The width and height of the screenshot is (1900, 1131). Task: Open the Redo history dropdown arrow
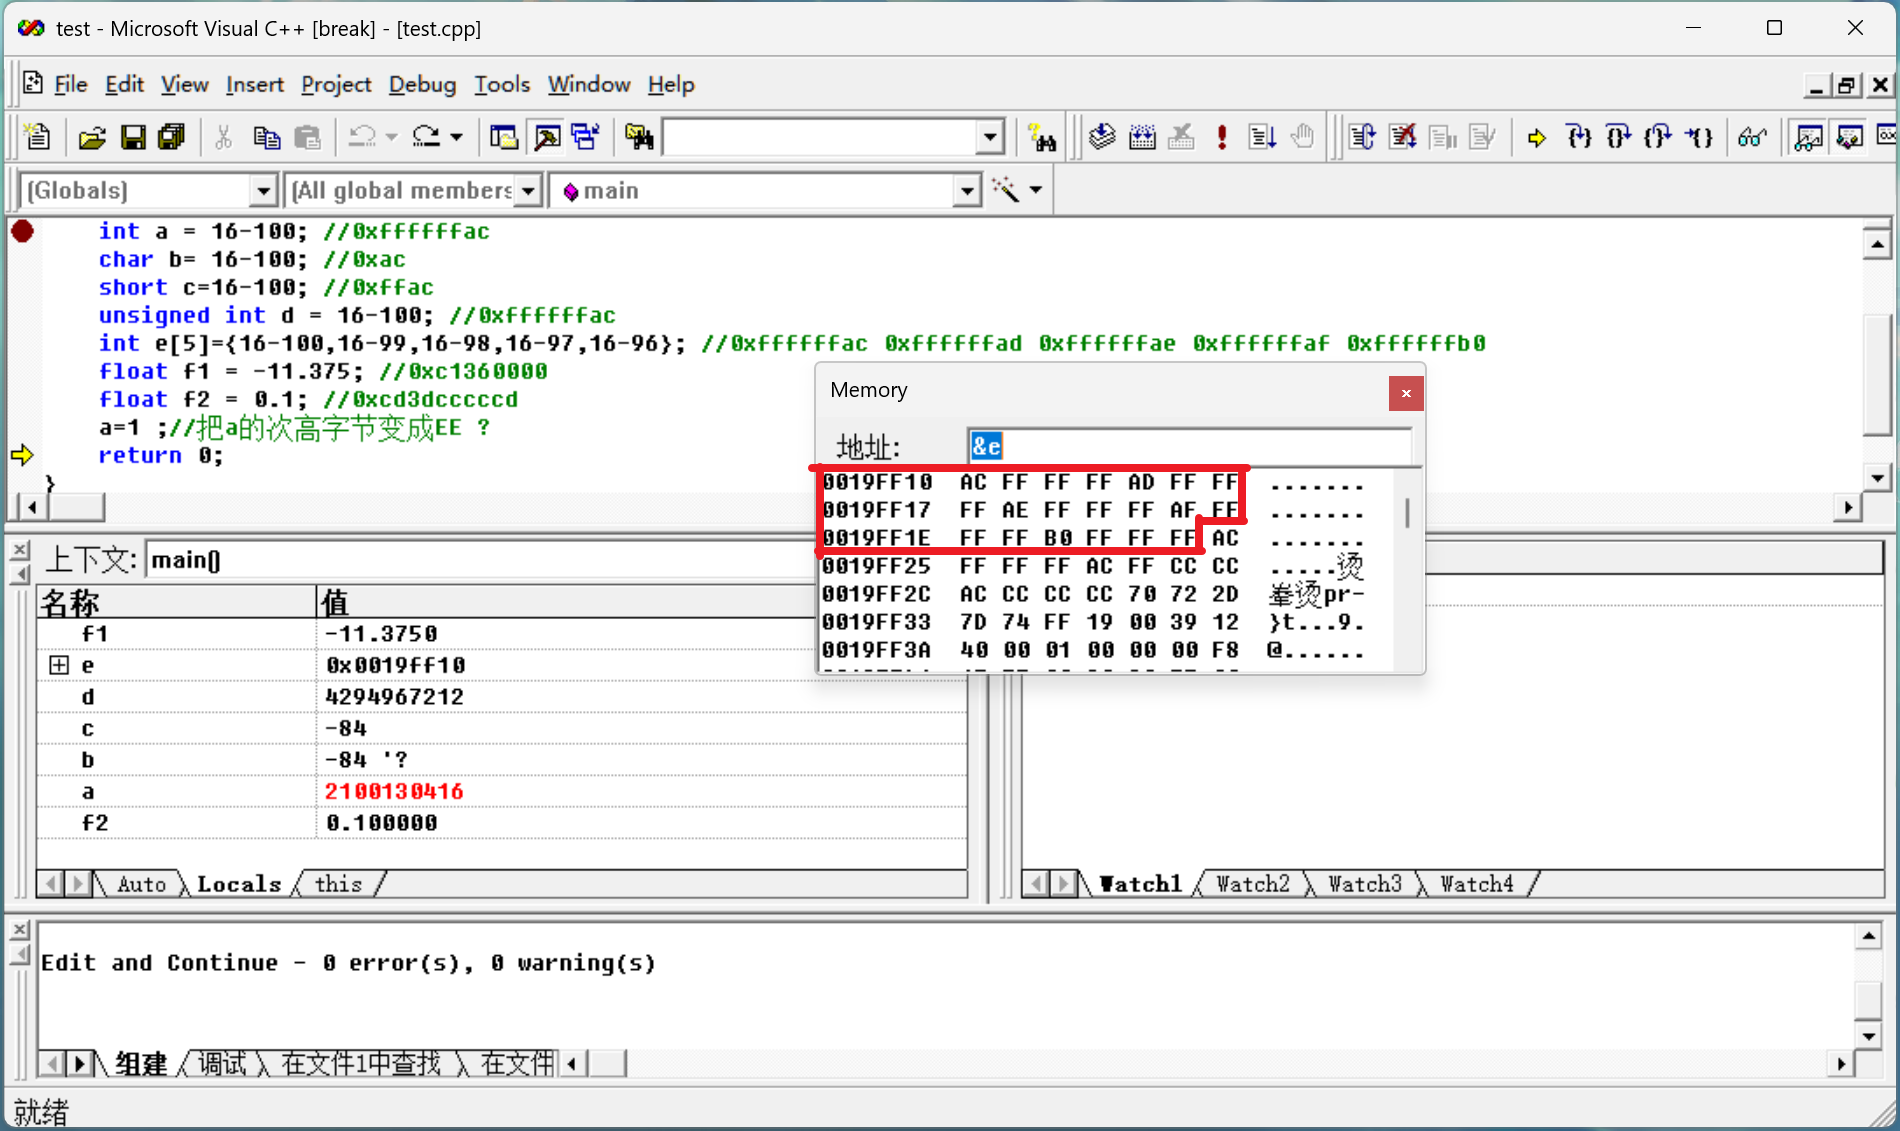pos(456,137)
